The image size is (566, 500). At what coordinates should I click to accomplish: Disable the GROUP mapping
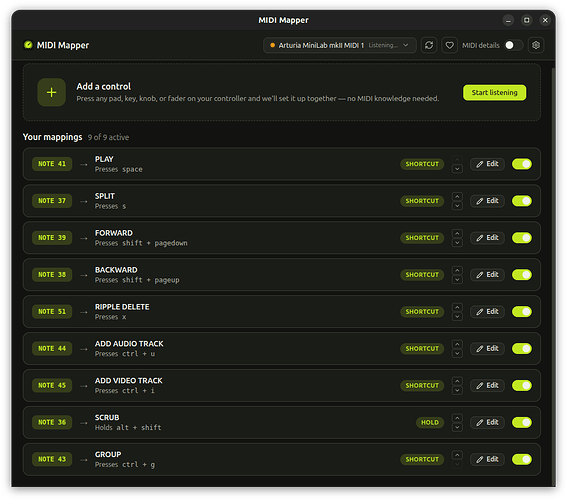(522, 459)
